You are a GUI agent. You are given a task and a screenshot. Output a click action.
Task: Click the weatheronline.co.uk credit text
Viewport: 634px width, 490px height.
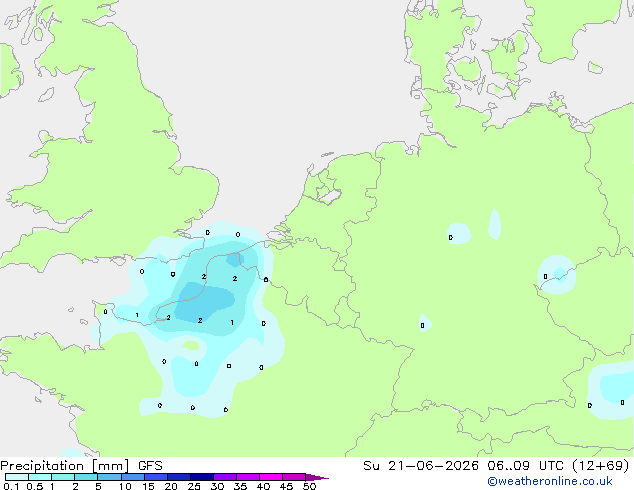[550, 481]
